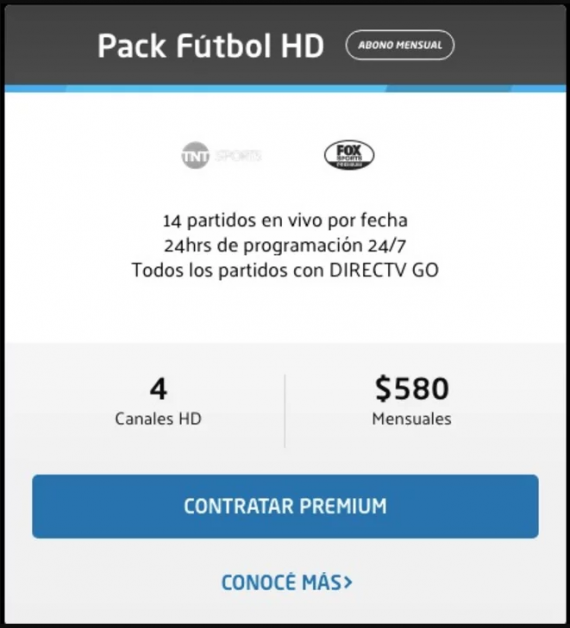The image size is (570, 628).
Task: Click the Fox Sports Premium logo
Action: 349,155
